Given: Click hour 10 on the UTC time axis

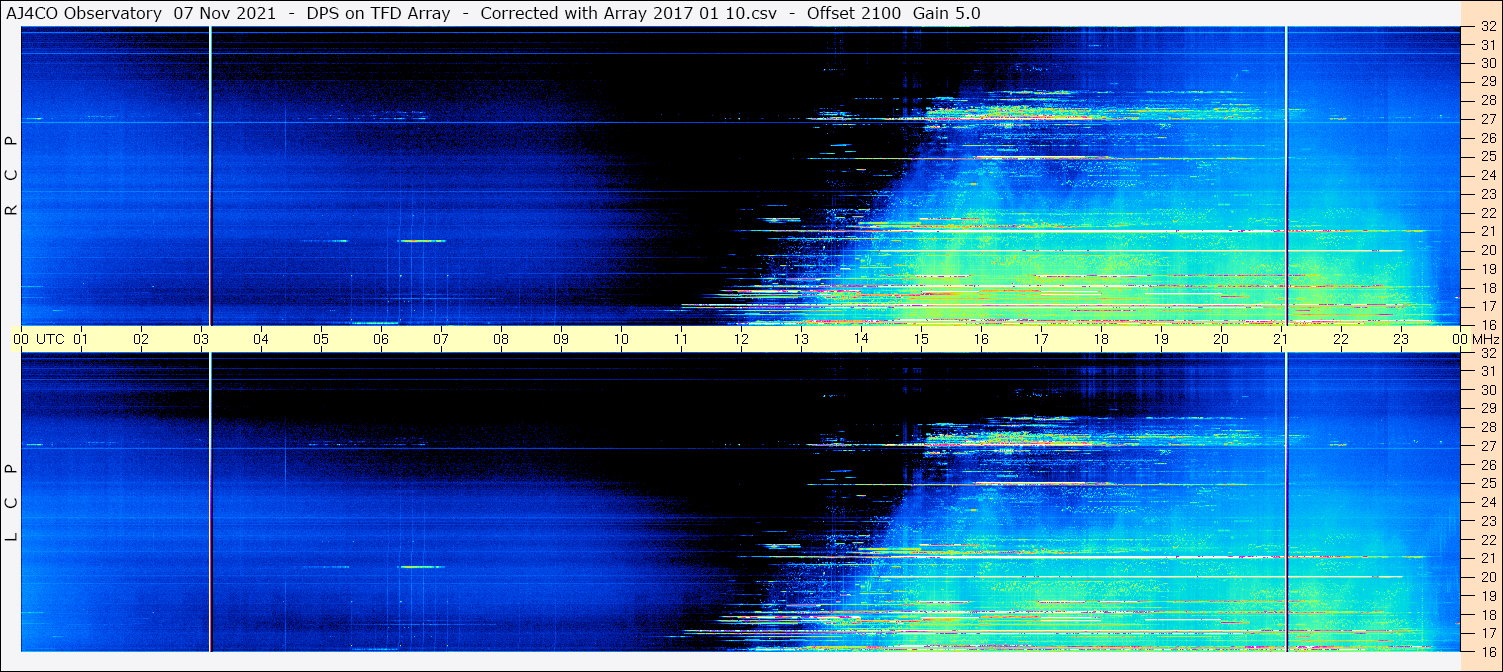Looking at the screenshot, I should tap(621, 339).
